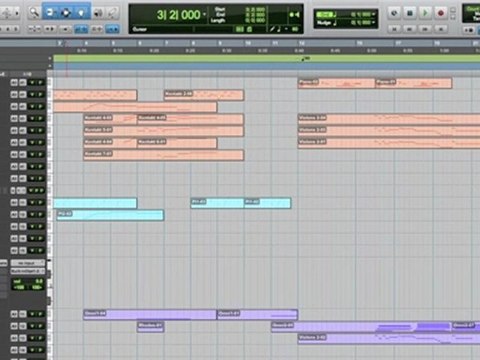Click the main counter showing 3|2|000
This screenshot has width=480, height=360.
point(179,15)
